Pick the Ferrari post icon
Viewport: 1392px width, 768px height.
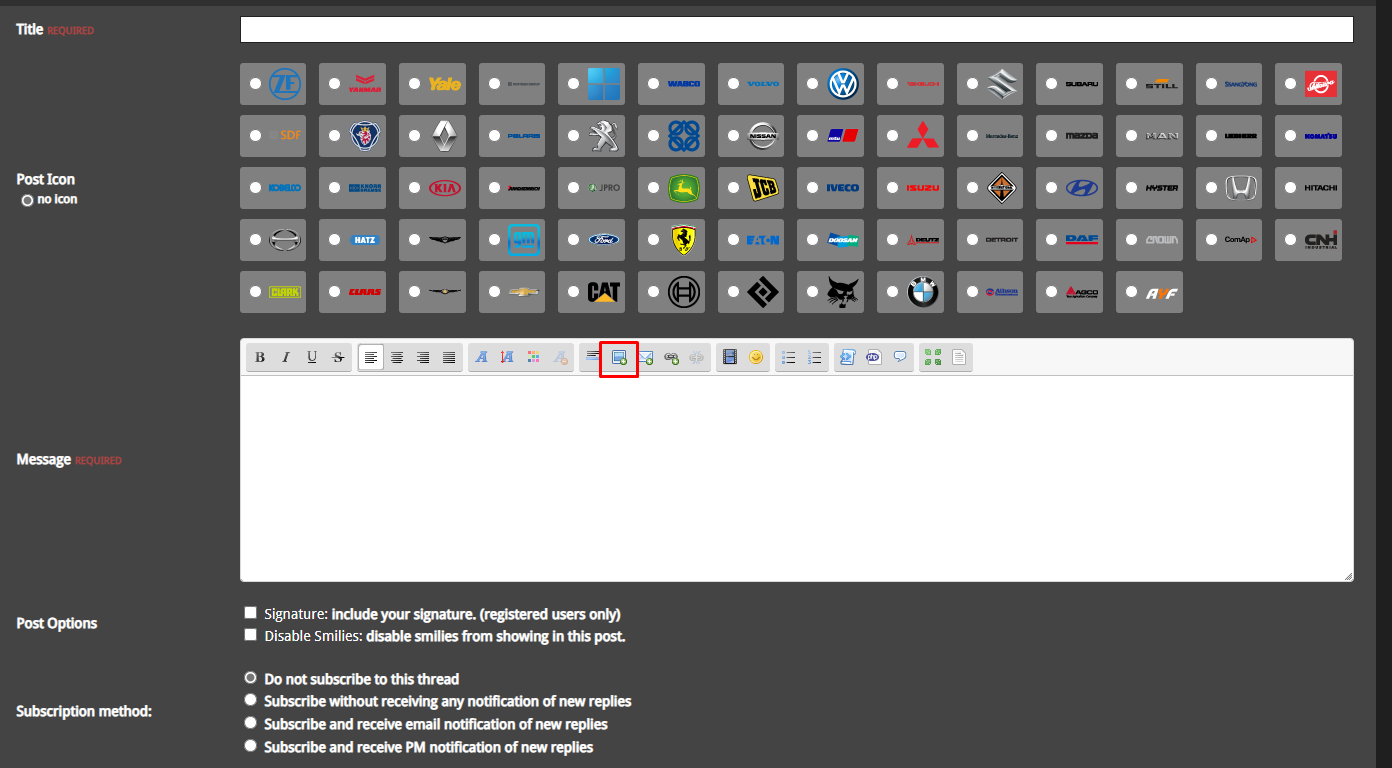[x=653, y=240]
